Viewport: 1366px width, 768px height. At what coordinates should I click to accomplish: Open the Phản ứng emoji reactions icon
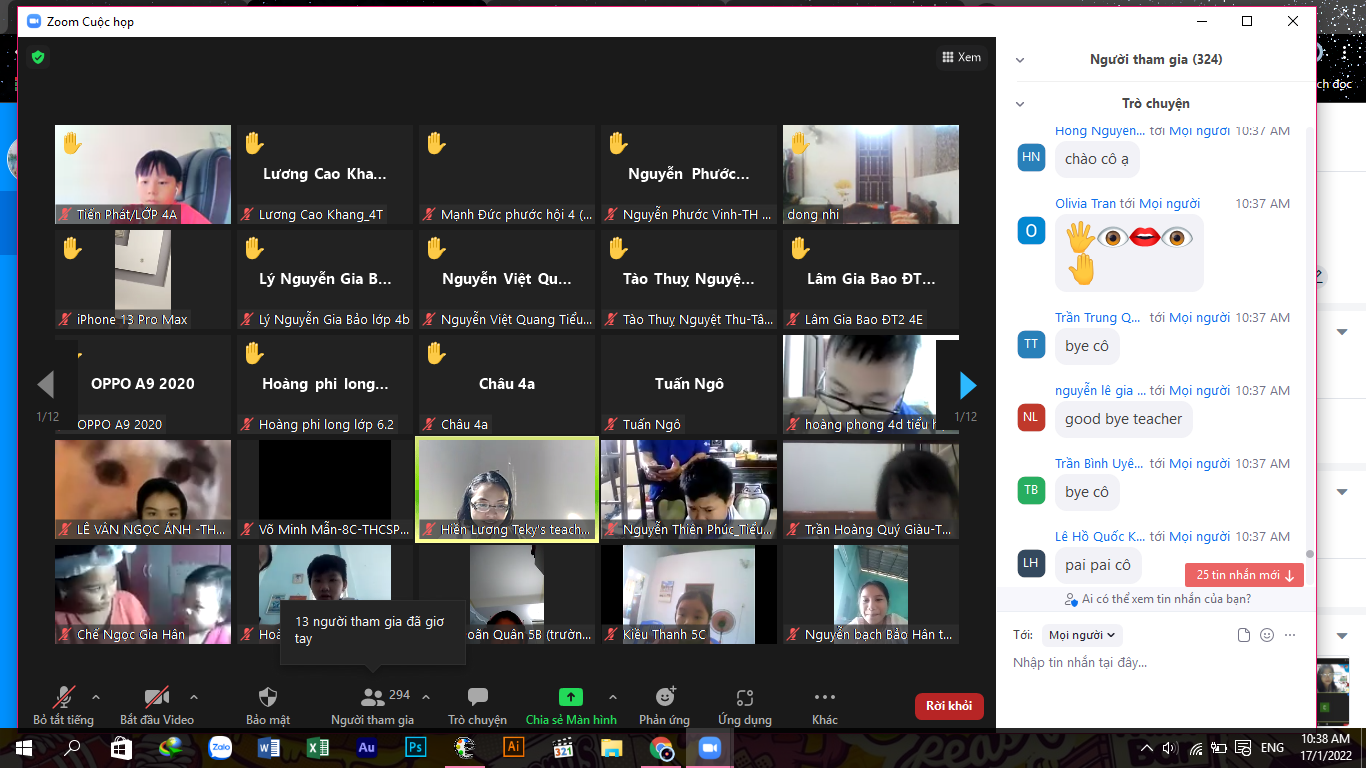coord(665,697)
